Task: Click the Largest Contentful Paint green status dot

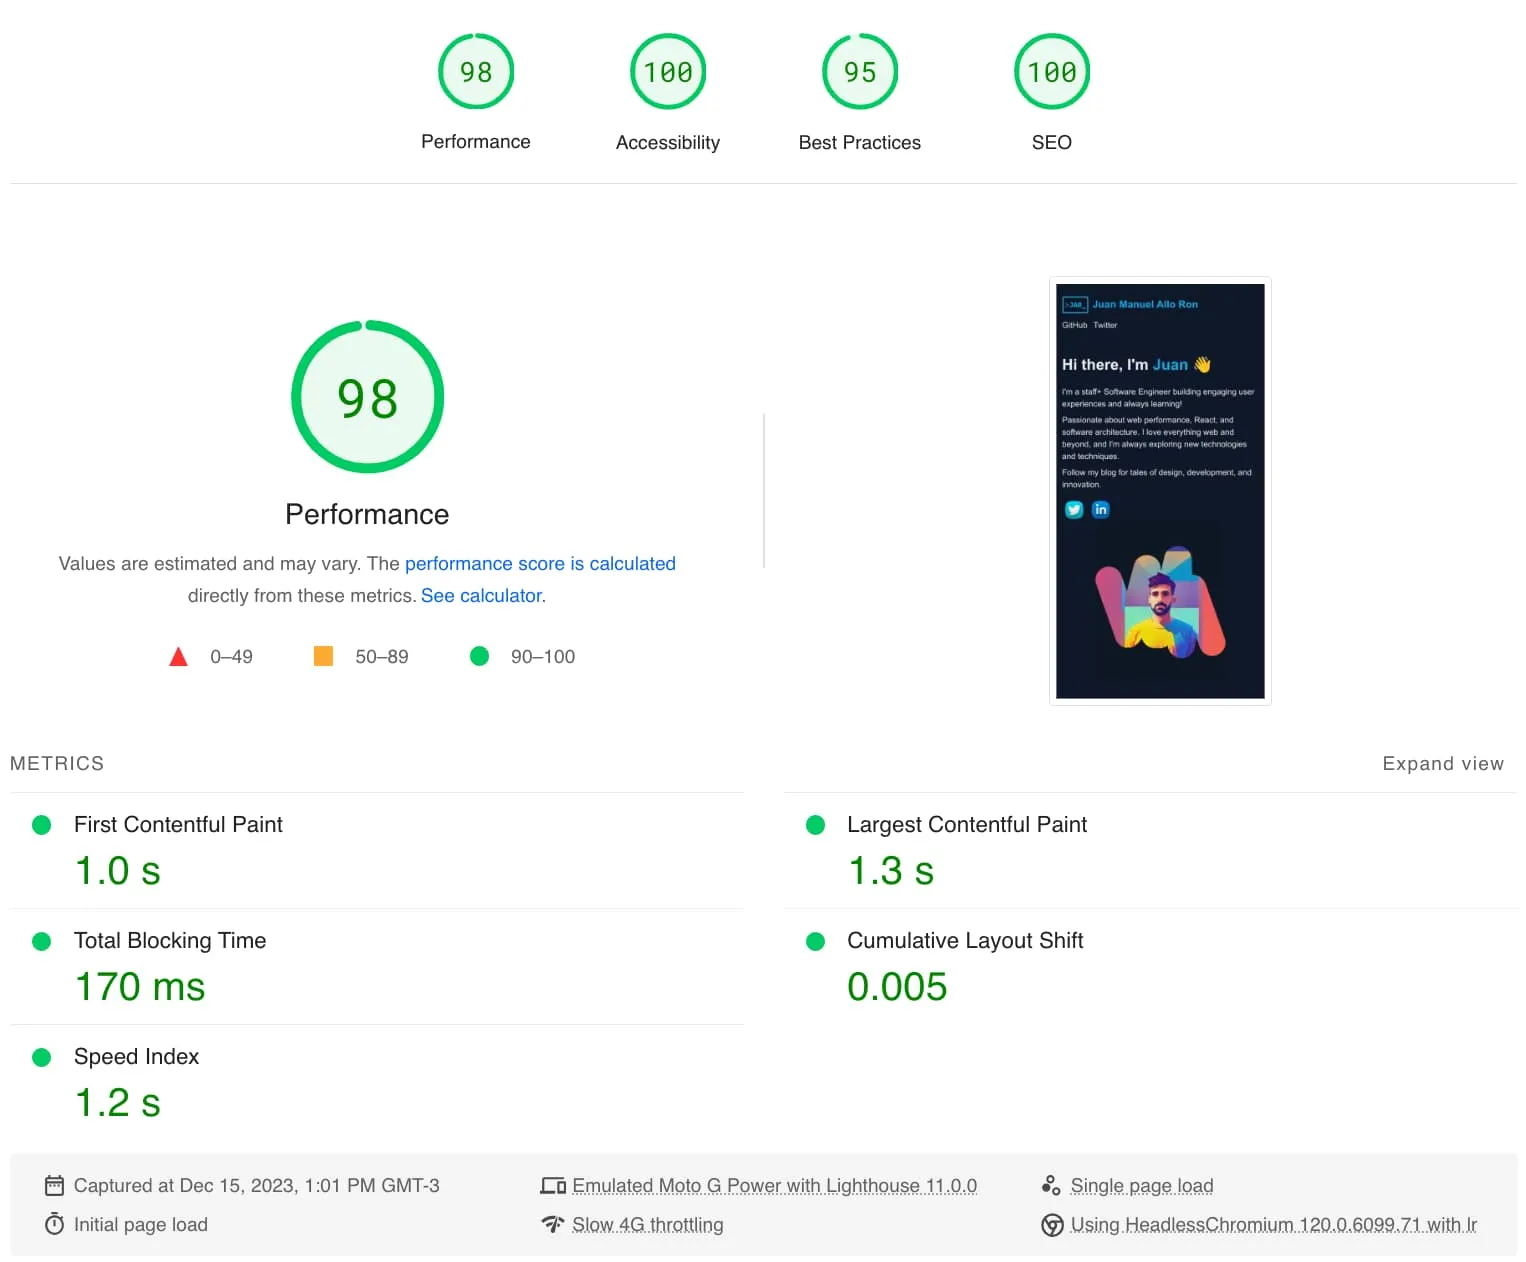Action: [816, 825]
